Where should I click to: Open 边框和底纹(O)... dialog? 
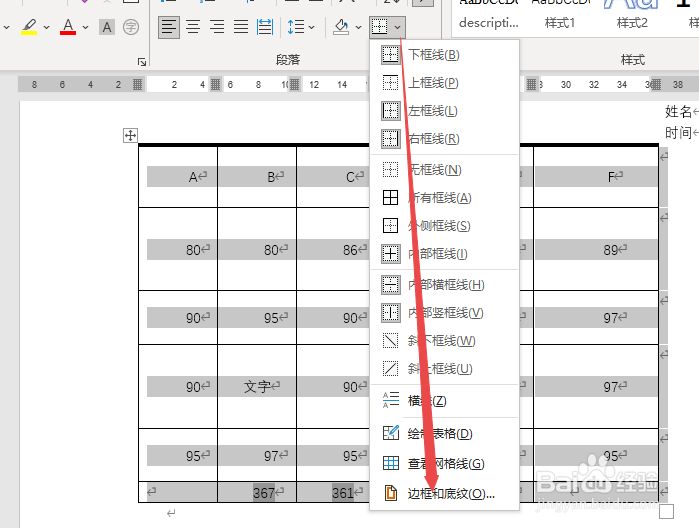(445, 494)
